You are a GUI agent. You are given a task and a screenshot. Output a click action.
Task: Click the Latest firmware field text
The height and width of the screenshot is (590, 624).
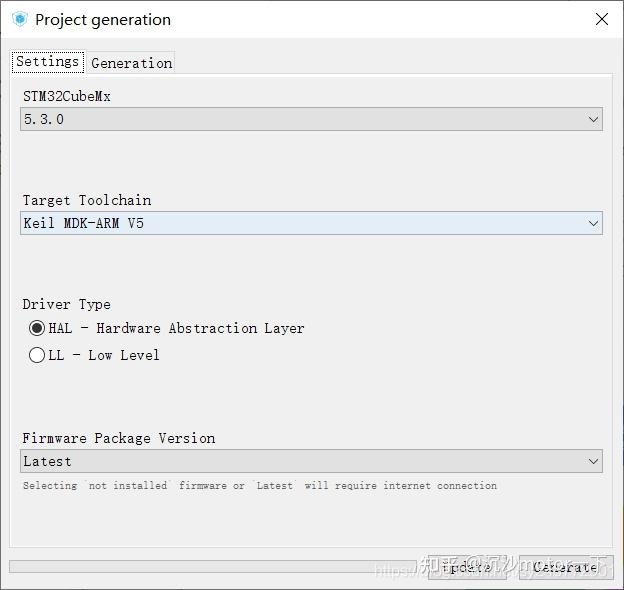pos(48,461)
